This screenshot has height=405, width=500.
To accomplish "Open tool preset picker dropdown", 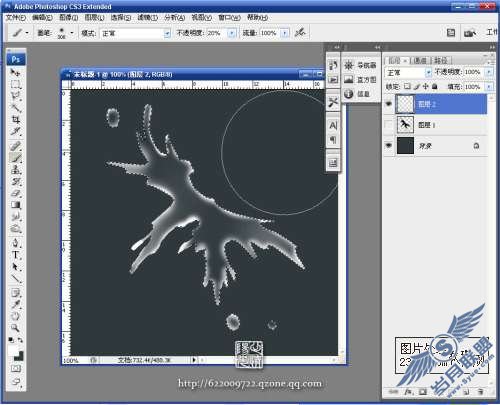I will pyautogui.click(x=27, y=33).
